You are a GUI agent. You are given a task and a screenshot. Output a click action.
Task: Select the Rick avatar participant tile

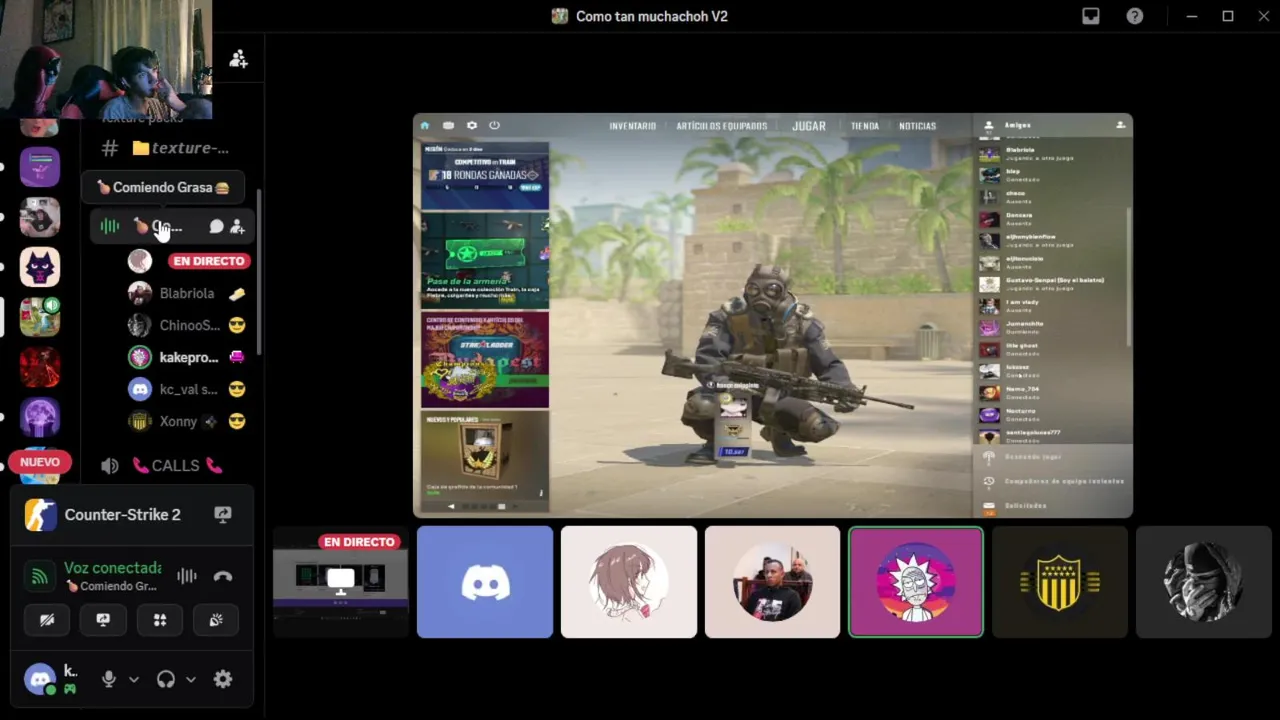coord(916,582)
